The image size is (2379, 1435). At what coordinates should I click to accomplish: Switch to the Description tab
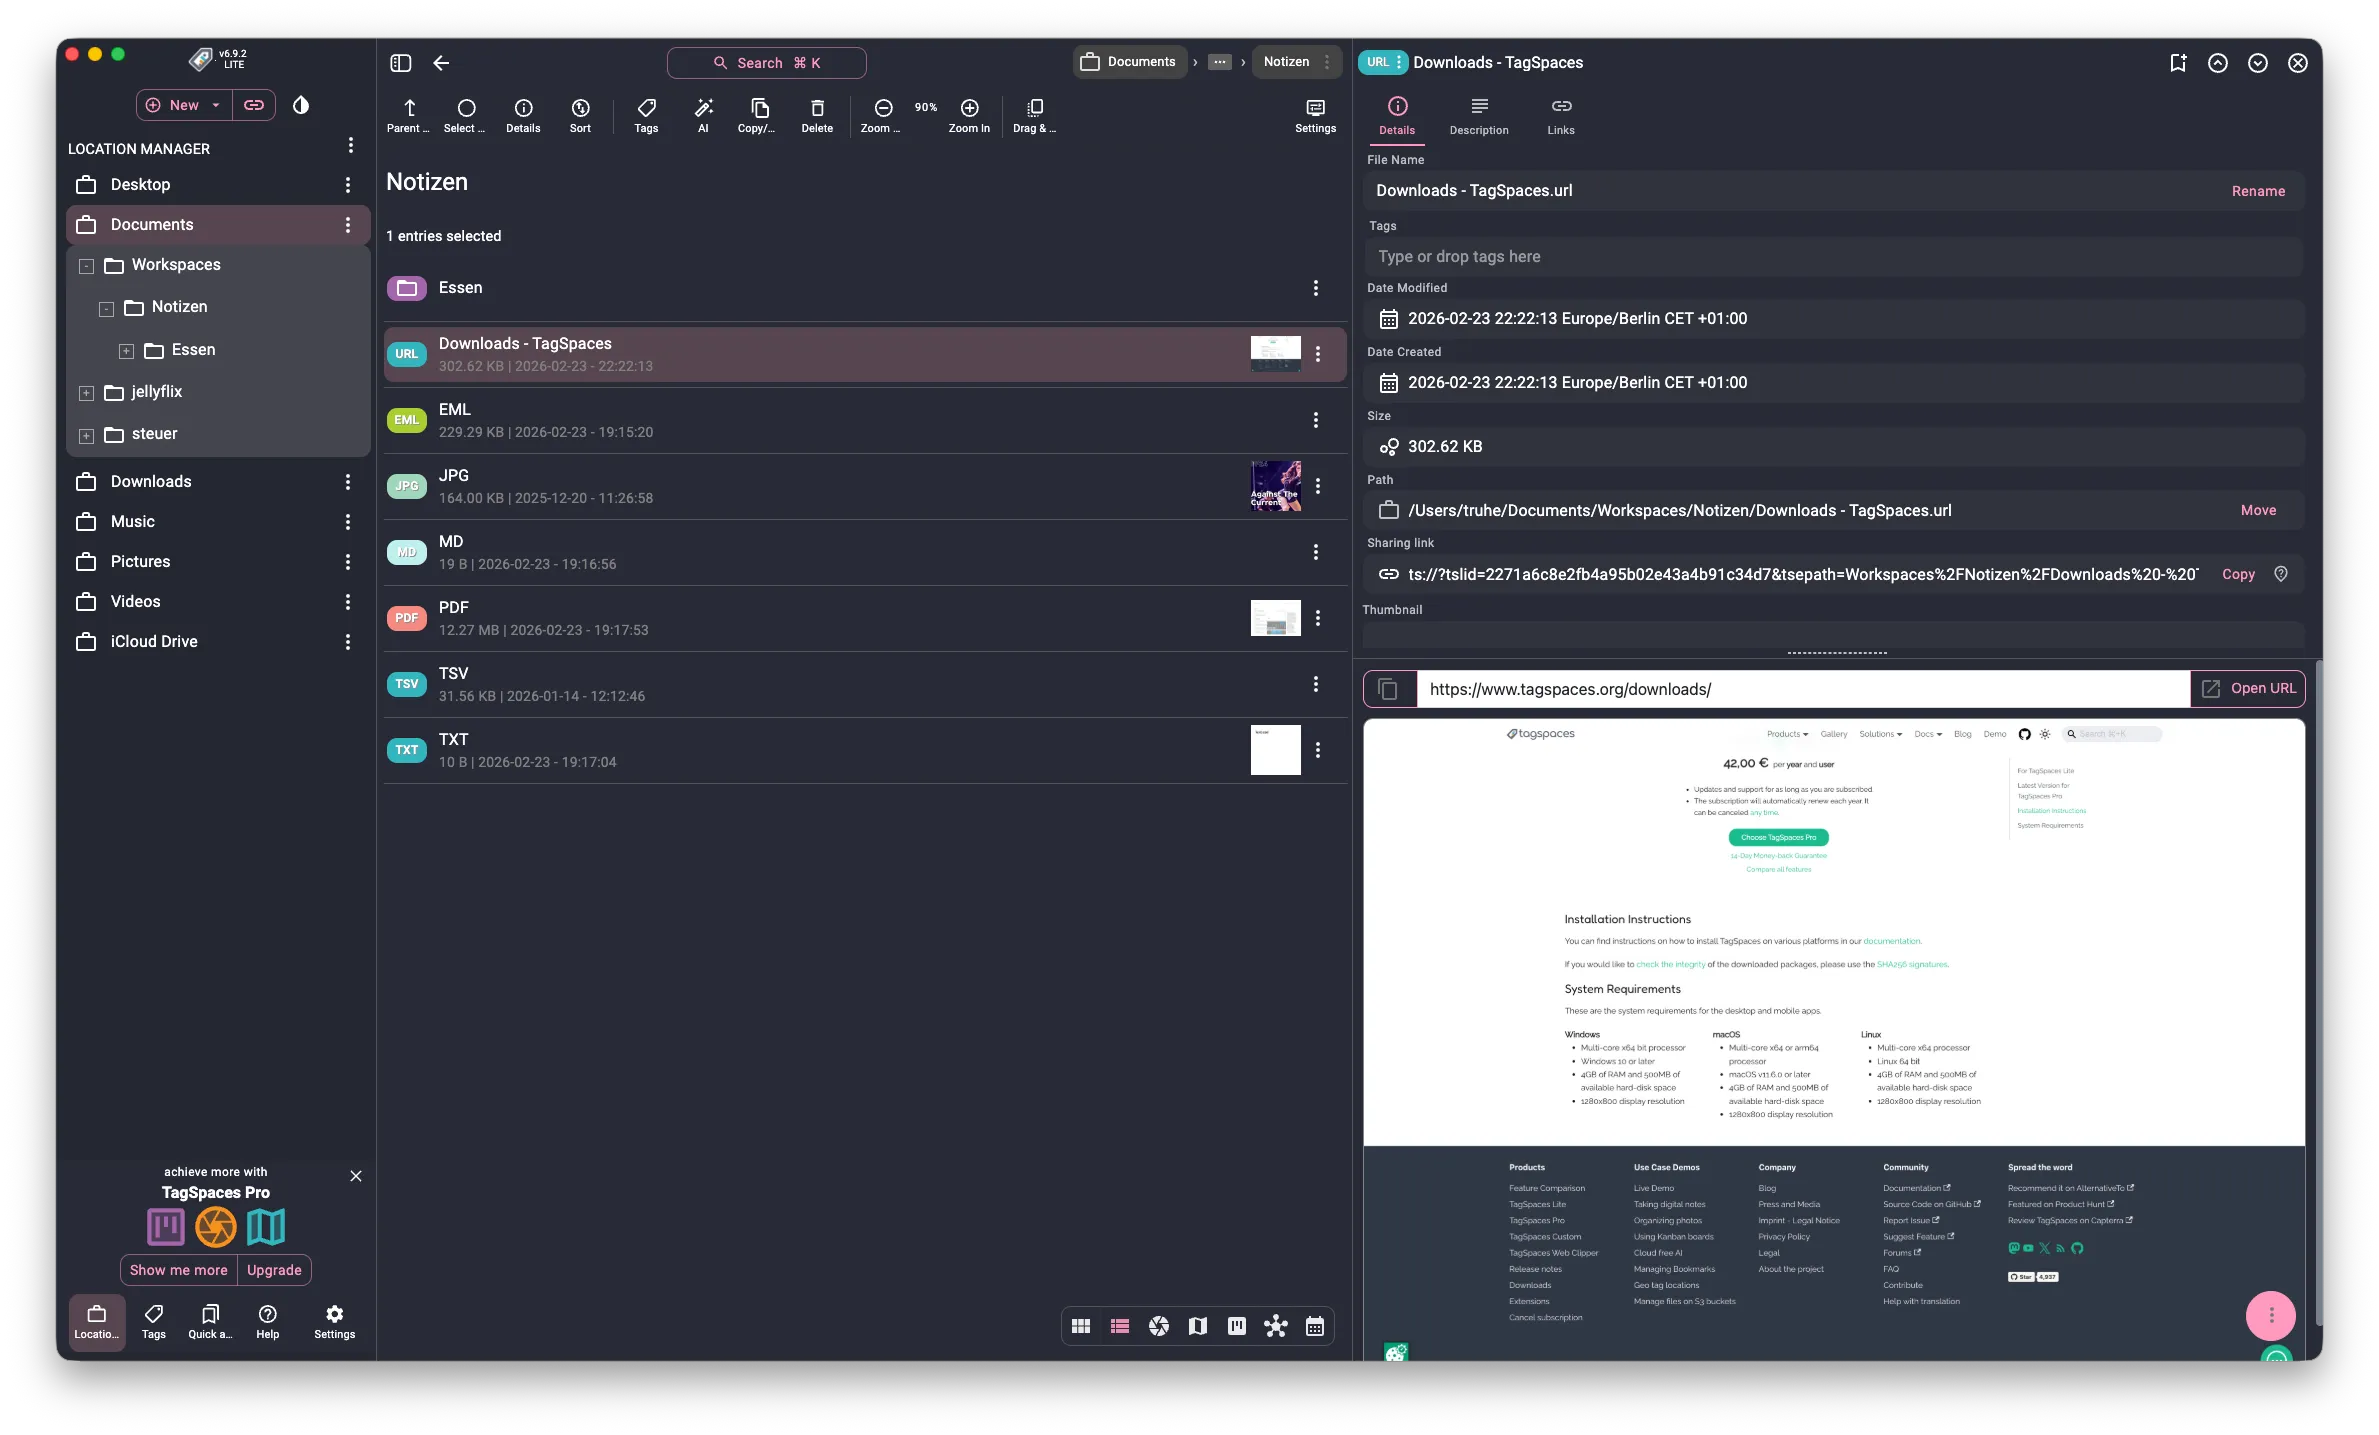[1479, 115]
